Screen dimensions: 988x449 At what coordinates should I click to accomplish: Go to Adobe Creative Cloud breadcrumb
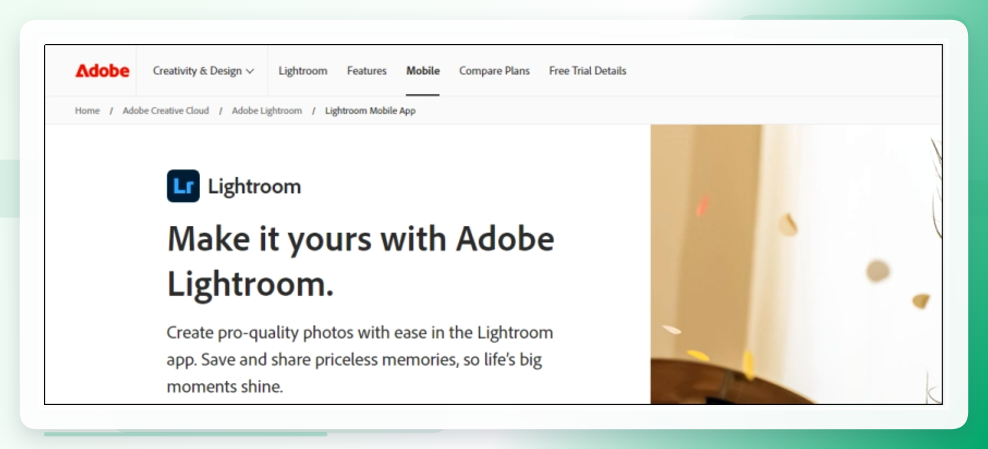coord(166,111)
